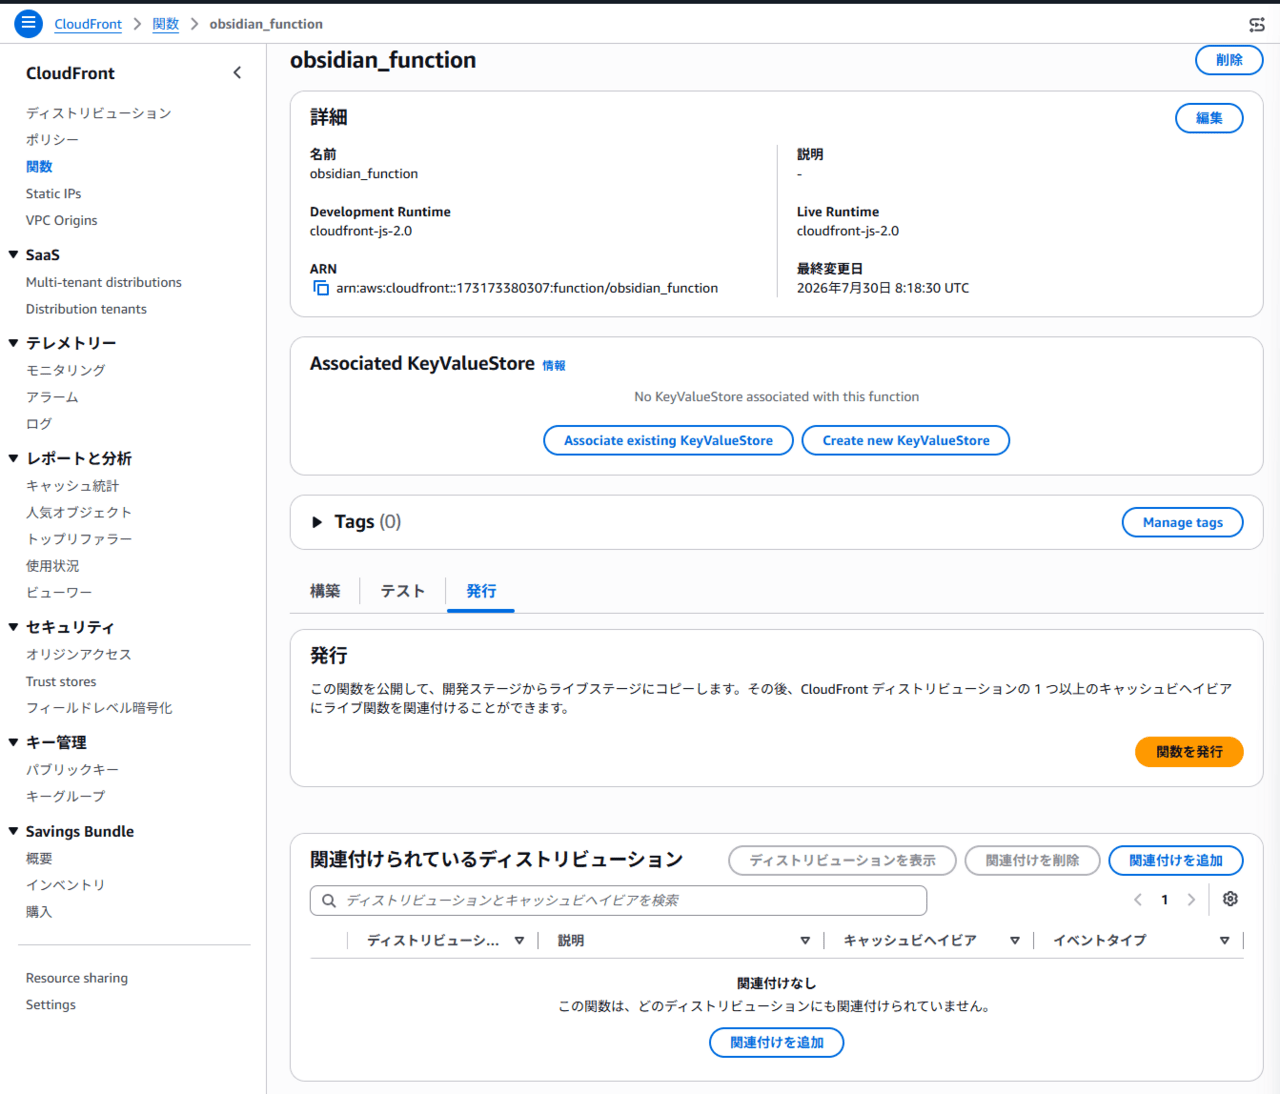This screenshot has width=1280, height=1094.
Task: Open オリジンアクセス in sidebar
Action: coord(79,655)
